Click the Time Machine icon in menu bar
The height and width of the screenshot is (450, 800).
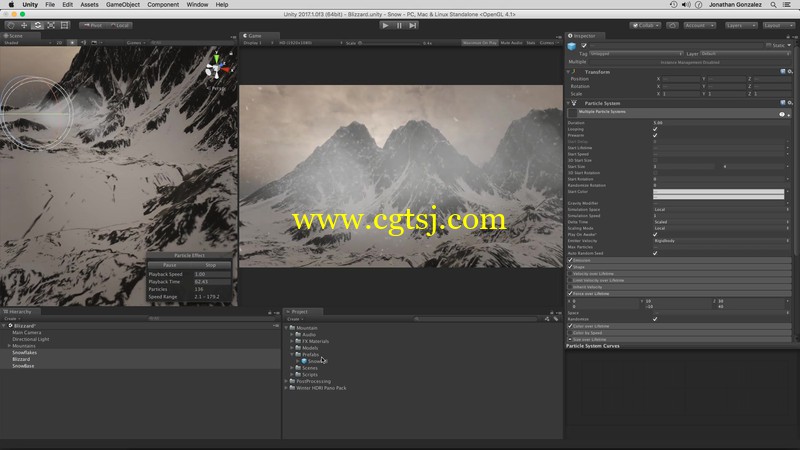click(673, 5)
